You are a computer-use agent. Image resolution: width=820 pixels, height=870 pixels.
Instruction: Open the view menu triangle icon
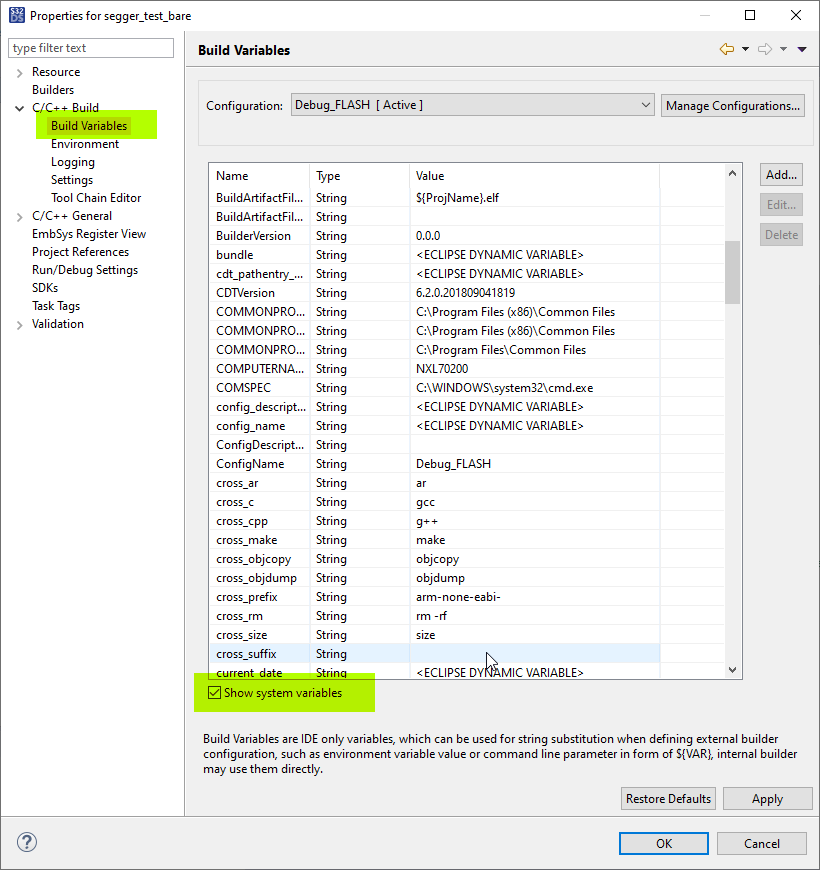click(x=803, y=47)
